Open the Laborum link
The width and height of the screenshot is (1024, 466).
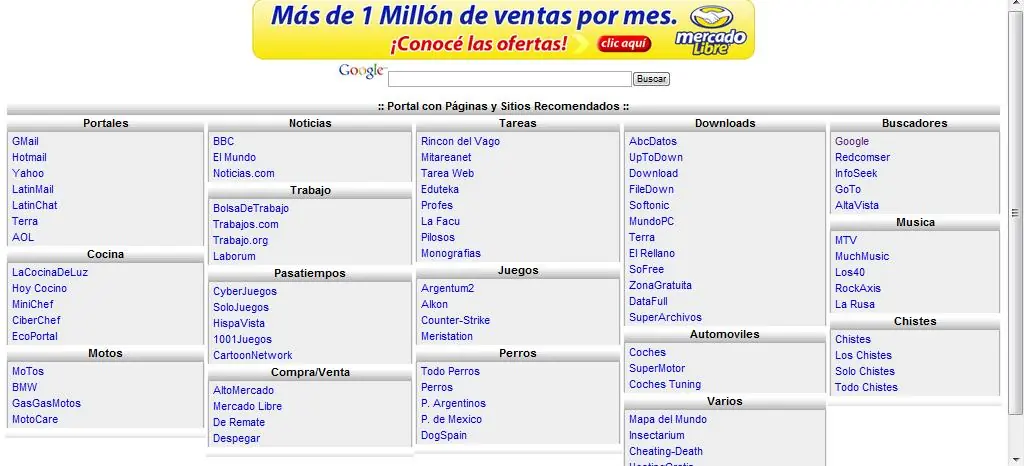[x=234, y=256]
